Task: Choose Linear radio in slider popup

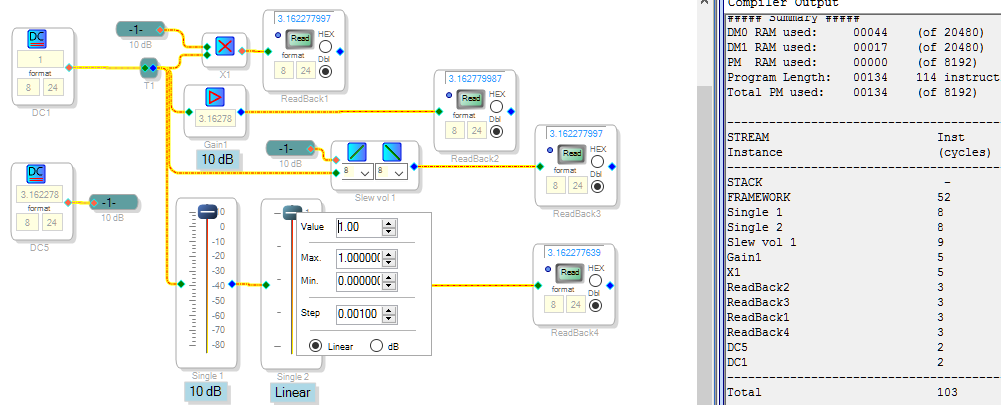Action: [x=315, y=346]
